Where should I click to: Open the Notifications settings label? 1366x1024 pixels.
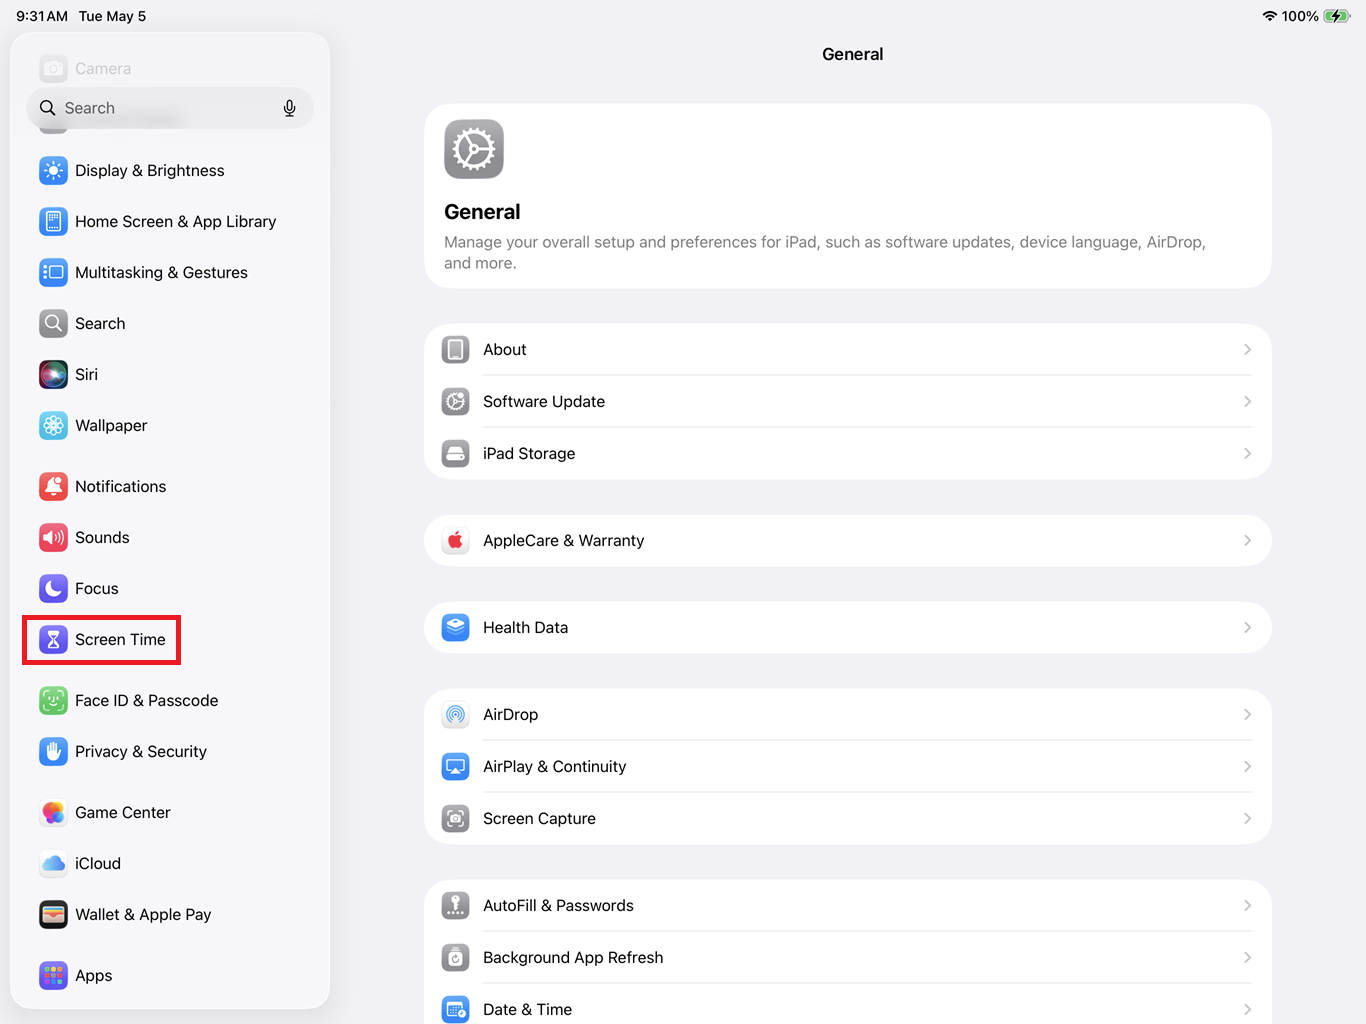(x=121, y=487)
